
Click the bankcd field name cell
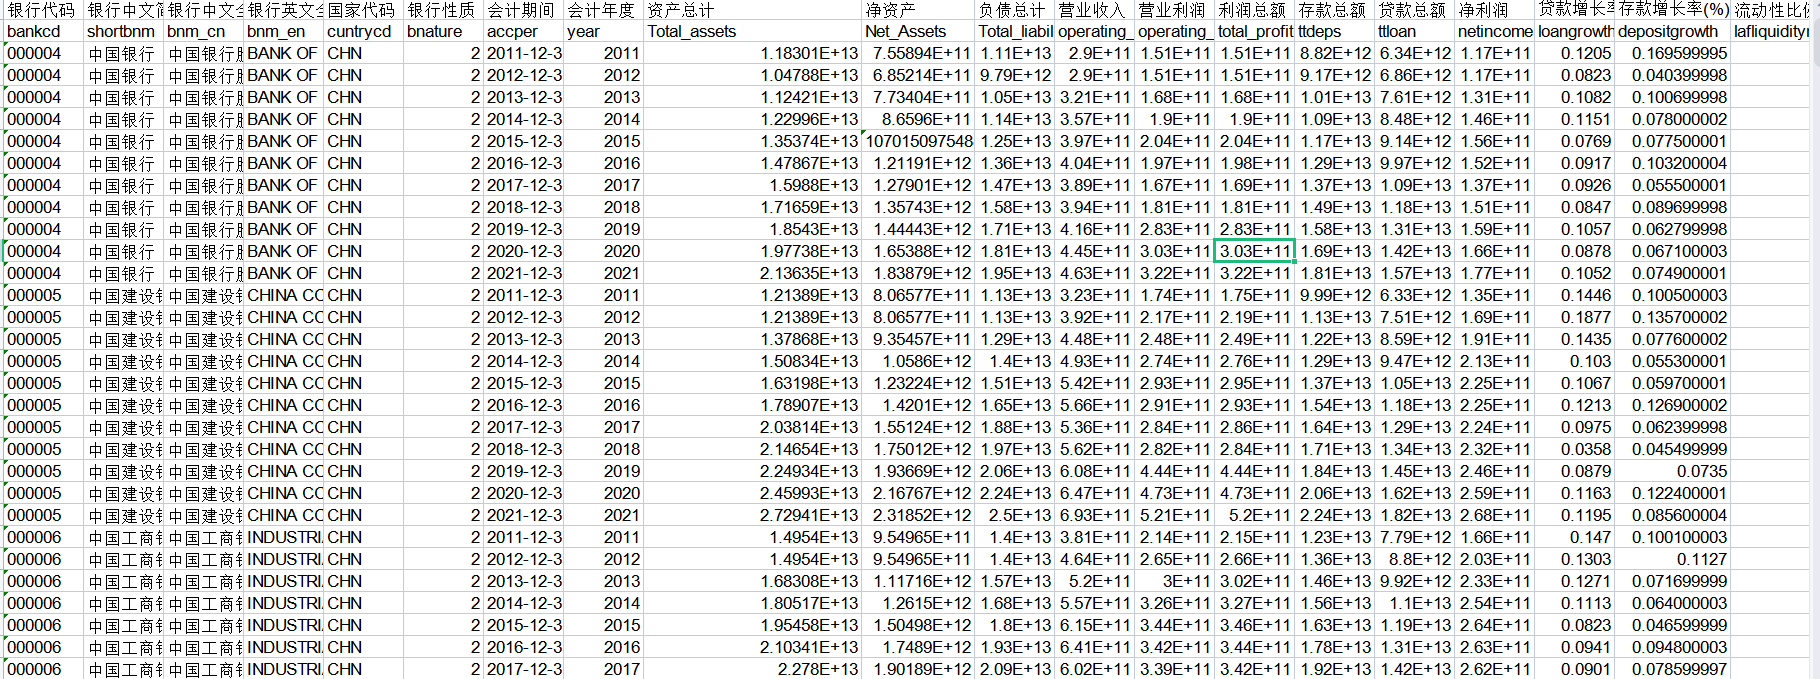43,31
